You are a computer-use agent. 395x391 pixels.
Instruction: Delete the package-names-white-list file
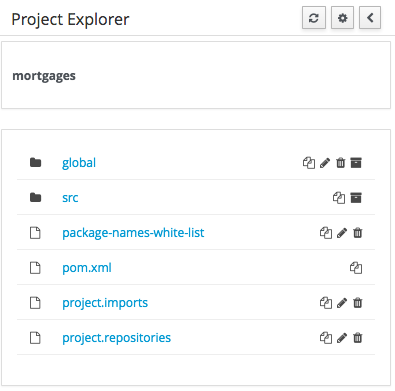coord(357,233)
